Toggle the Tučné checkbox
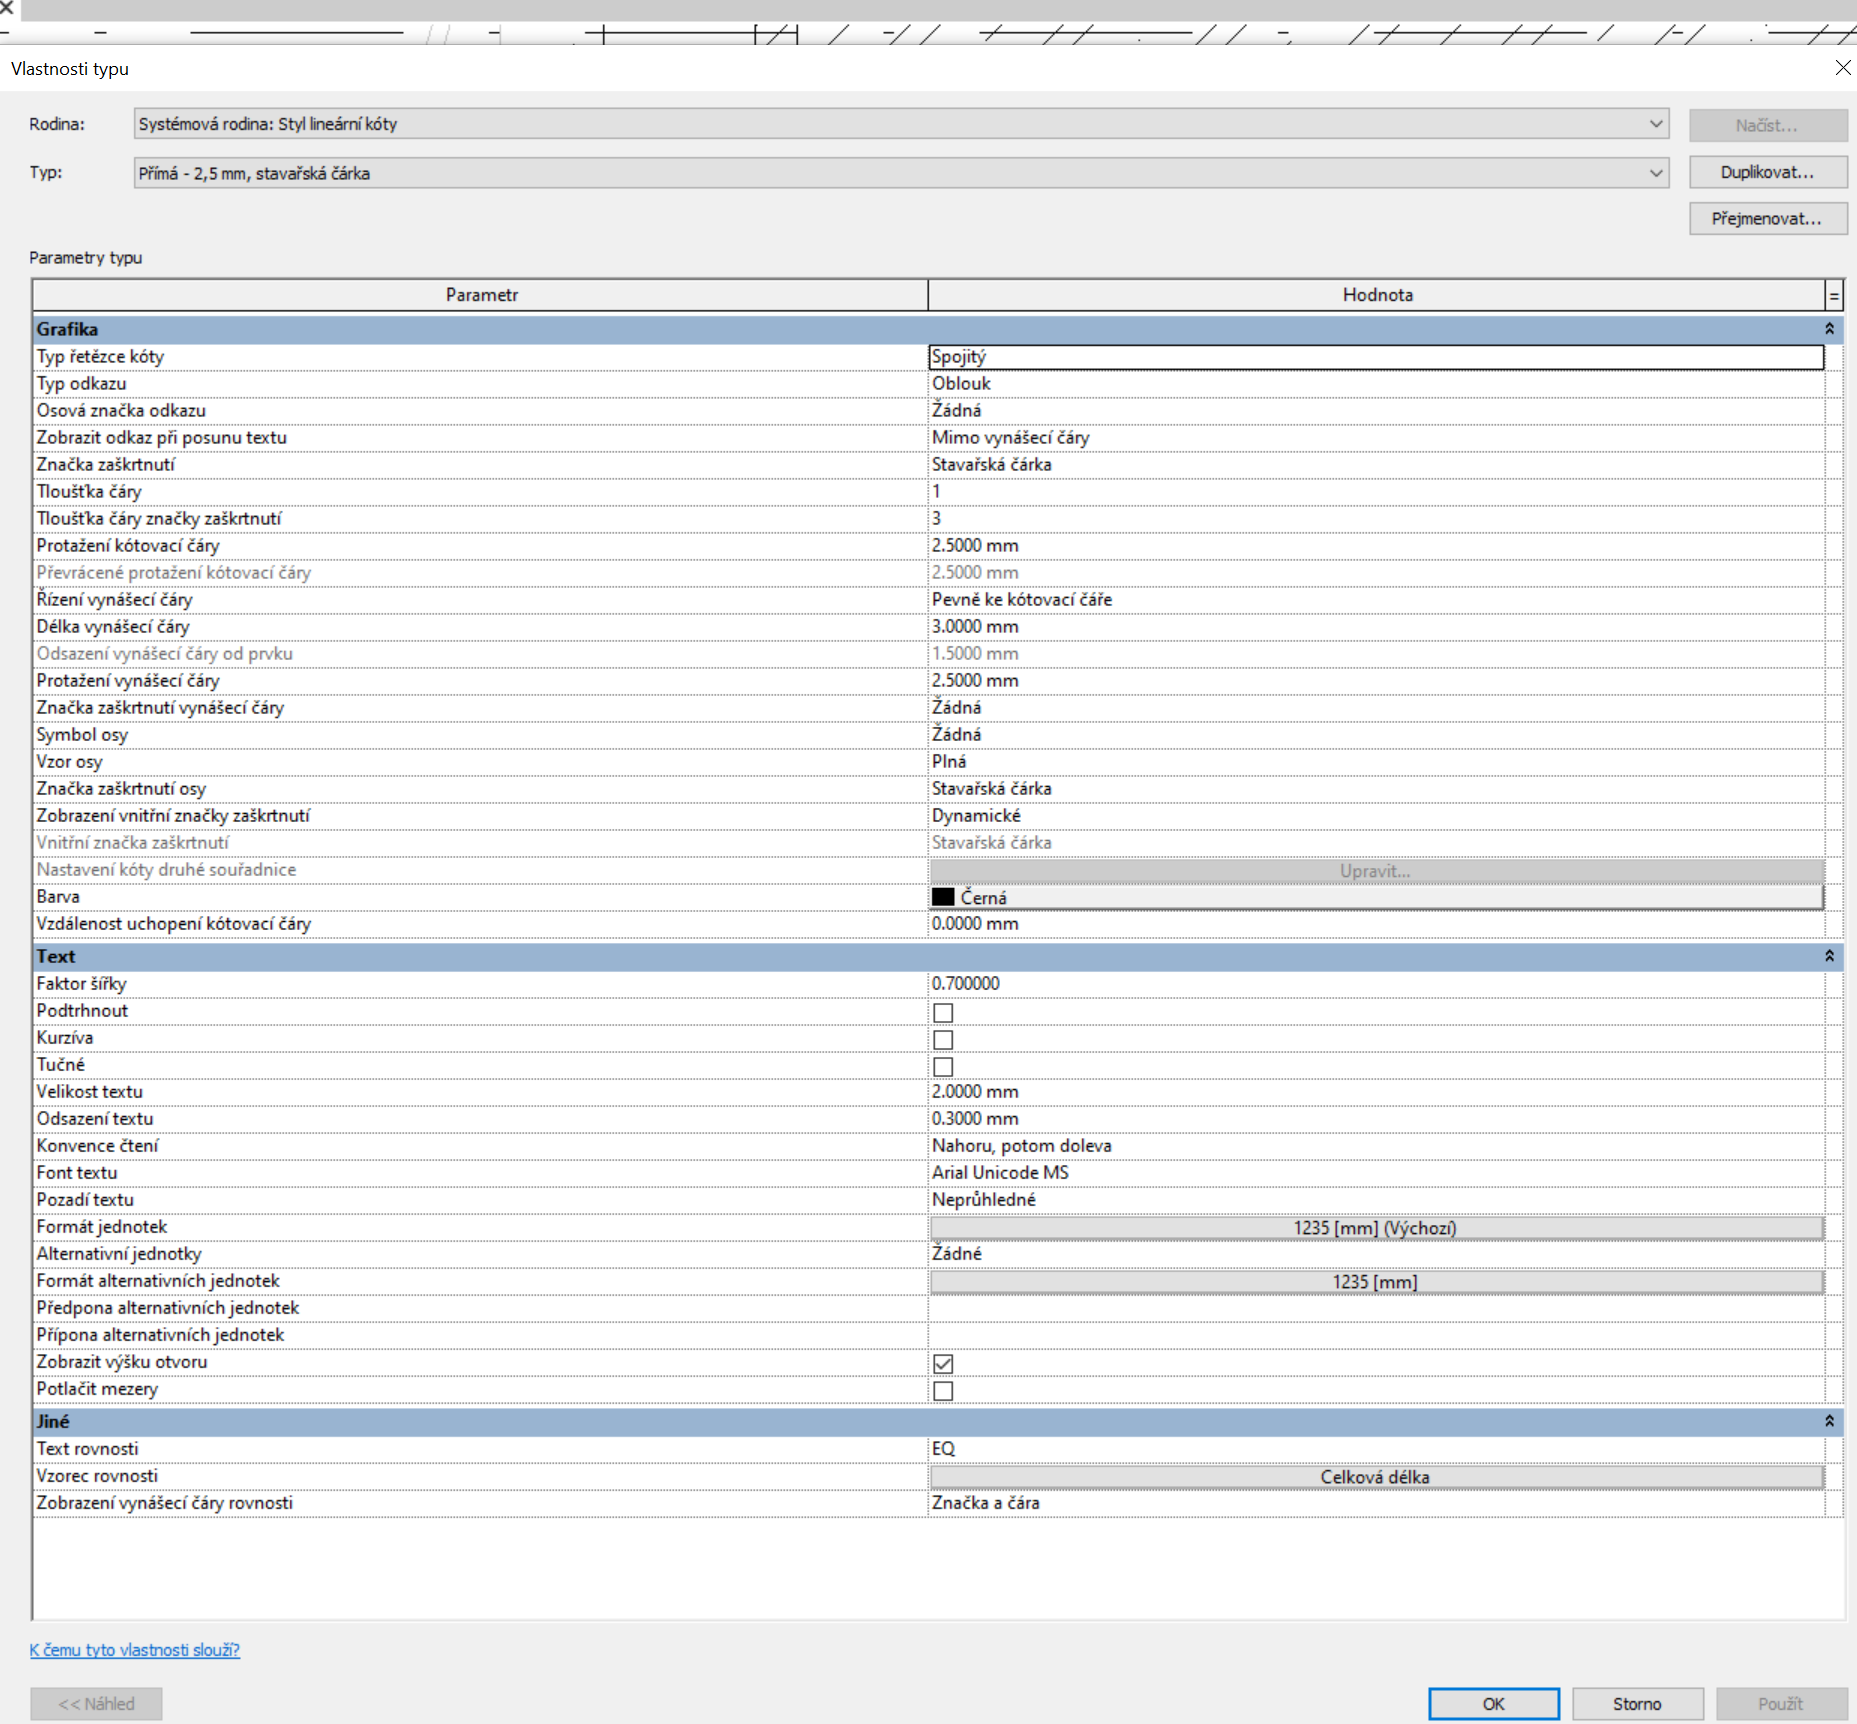 [943, 1066]
